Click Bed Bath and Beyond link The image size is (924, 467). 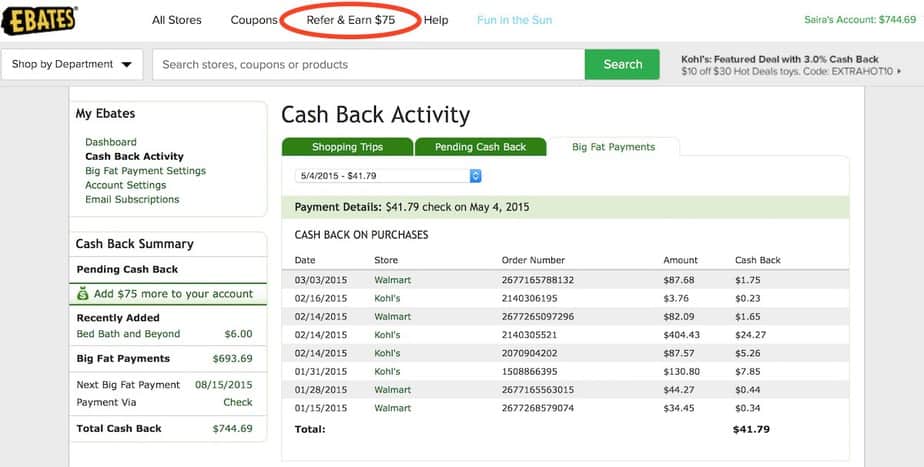tap(129, 334)
